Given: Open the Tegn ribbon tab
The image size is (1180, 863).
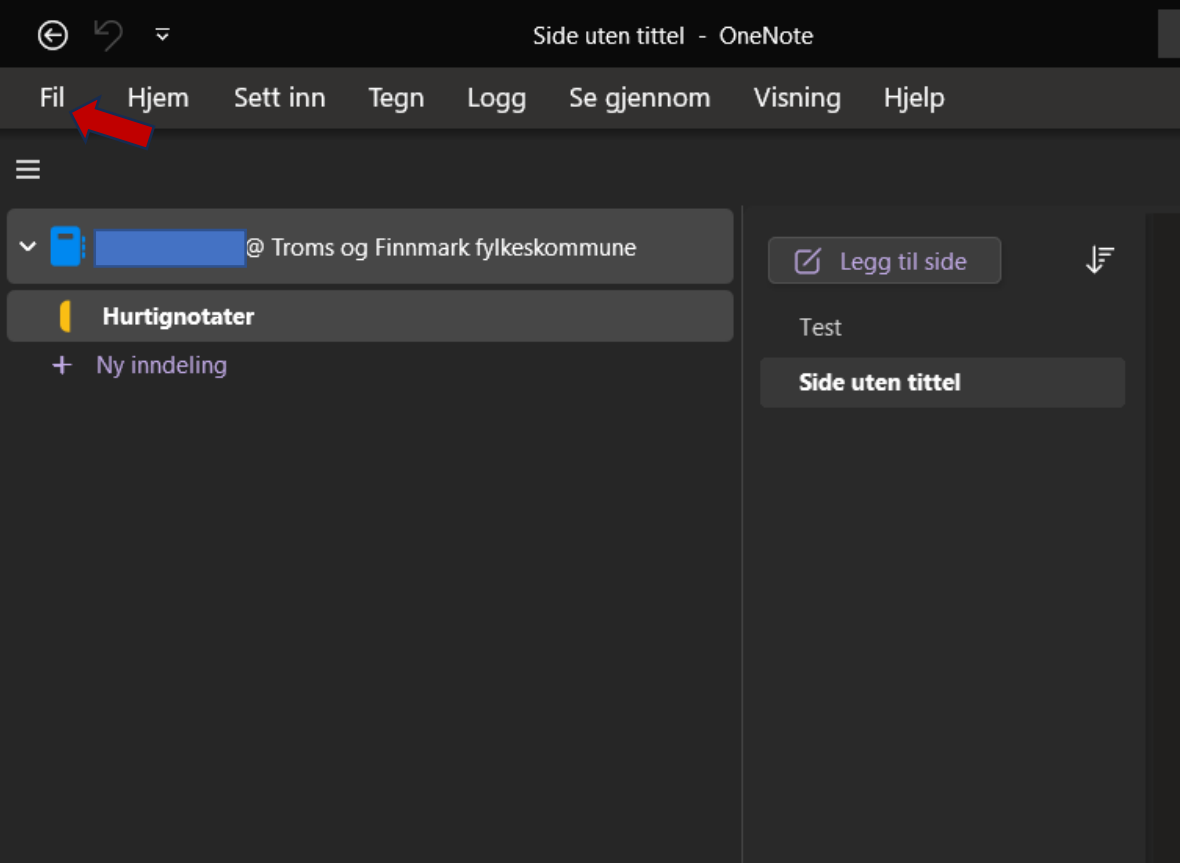Looking at the screenshot, I should pos(396,98).
